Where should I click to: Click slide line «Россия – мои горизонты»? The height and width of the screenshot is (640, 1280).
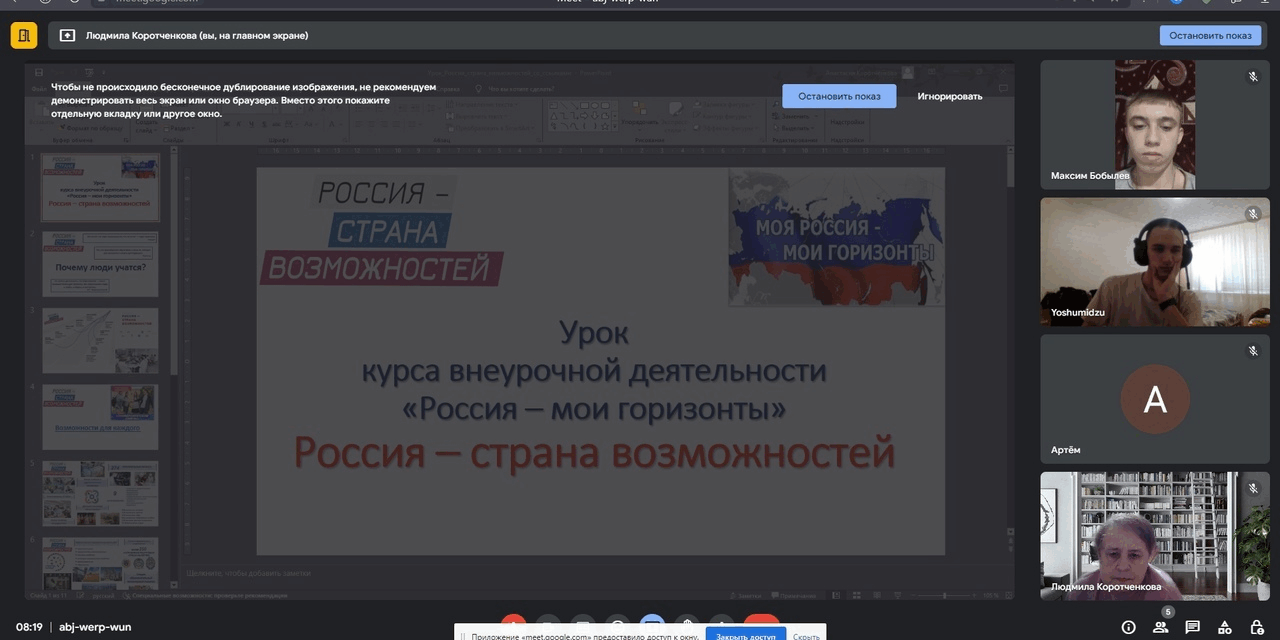click(594, 408)
